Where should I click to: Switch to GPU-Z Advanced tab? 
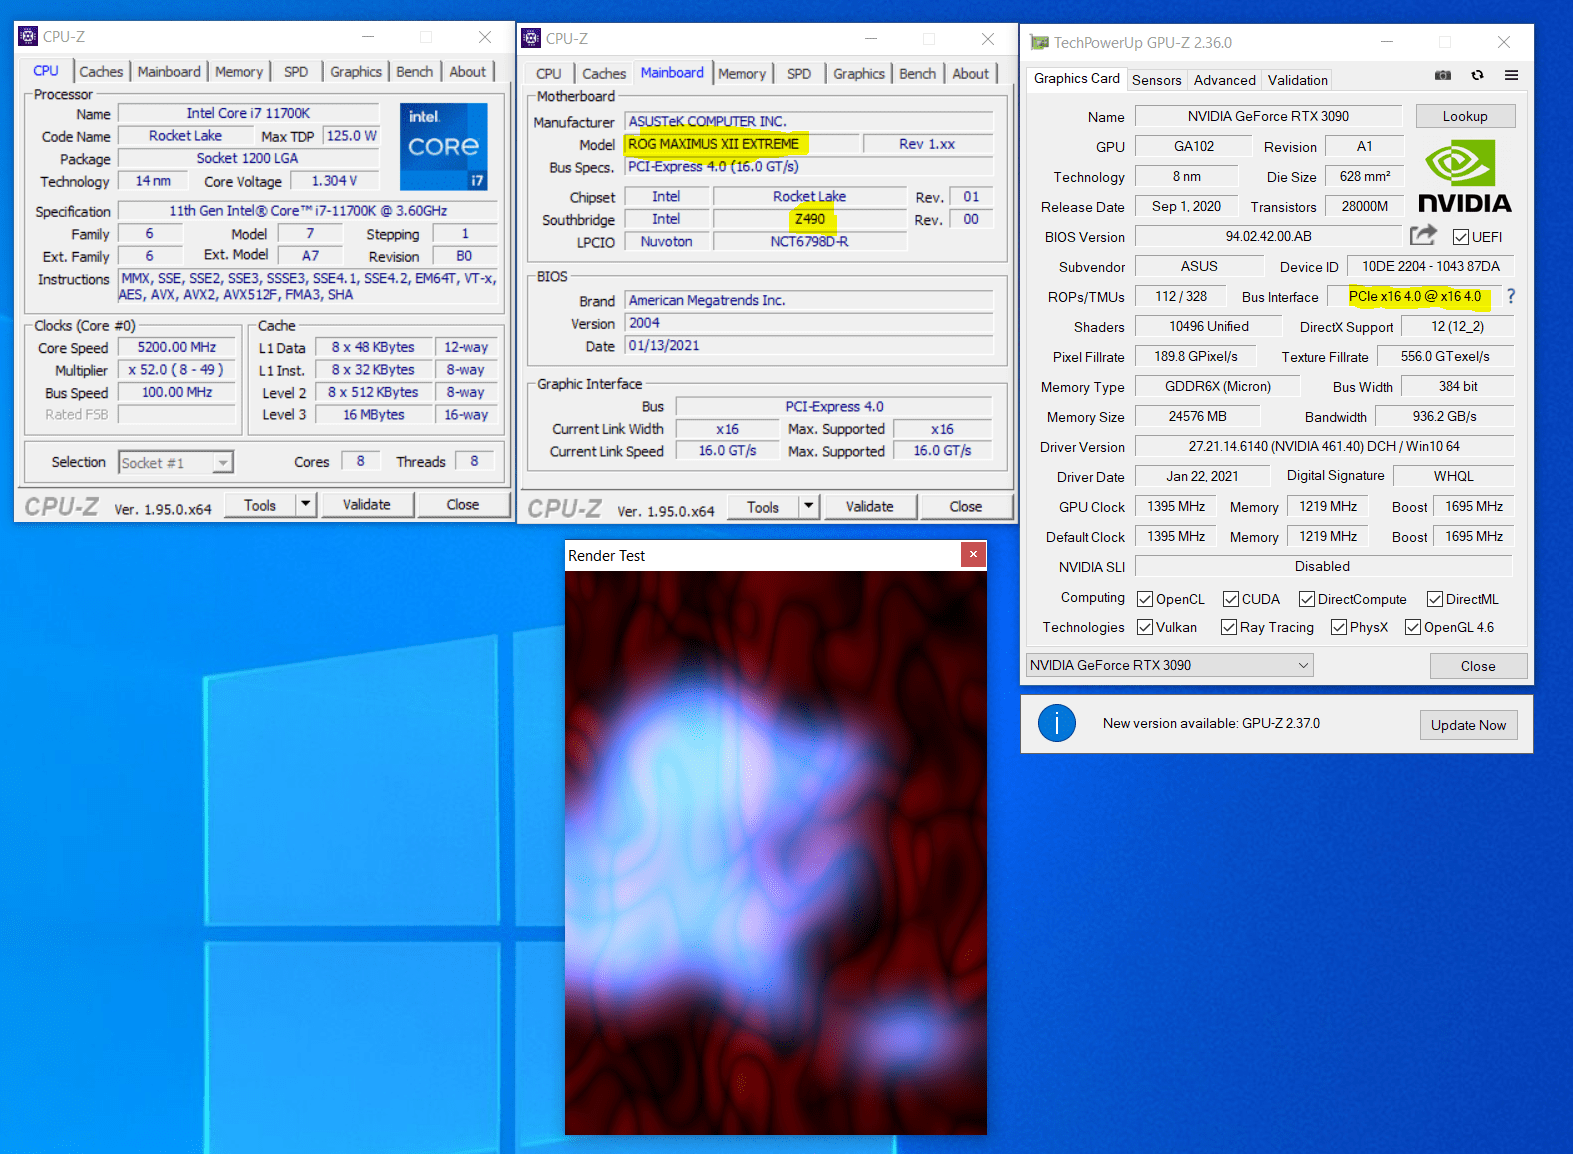[x=1224, y=80]
